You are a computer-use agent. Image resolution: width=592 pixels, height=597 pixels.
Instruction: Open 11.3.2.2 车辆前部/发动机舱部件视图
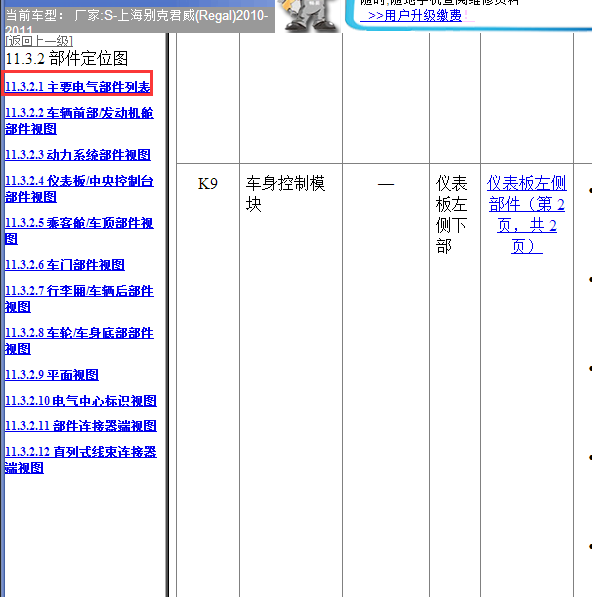point(79,121)
